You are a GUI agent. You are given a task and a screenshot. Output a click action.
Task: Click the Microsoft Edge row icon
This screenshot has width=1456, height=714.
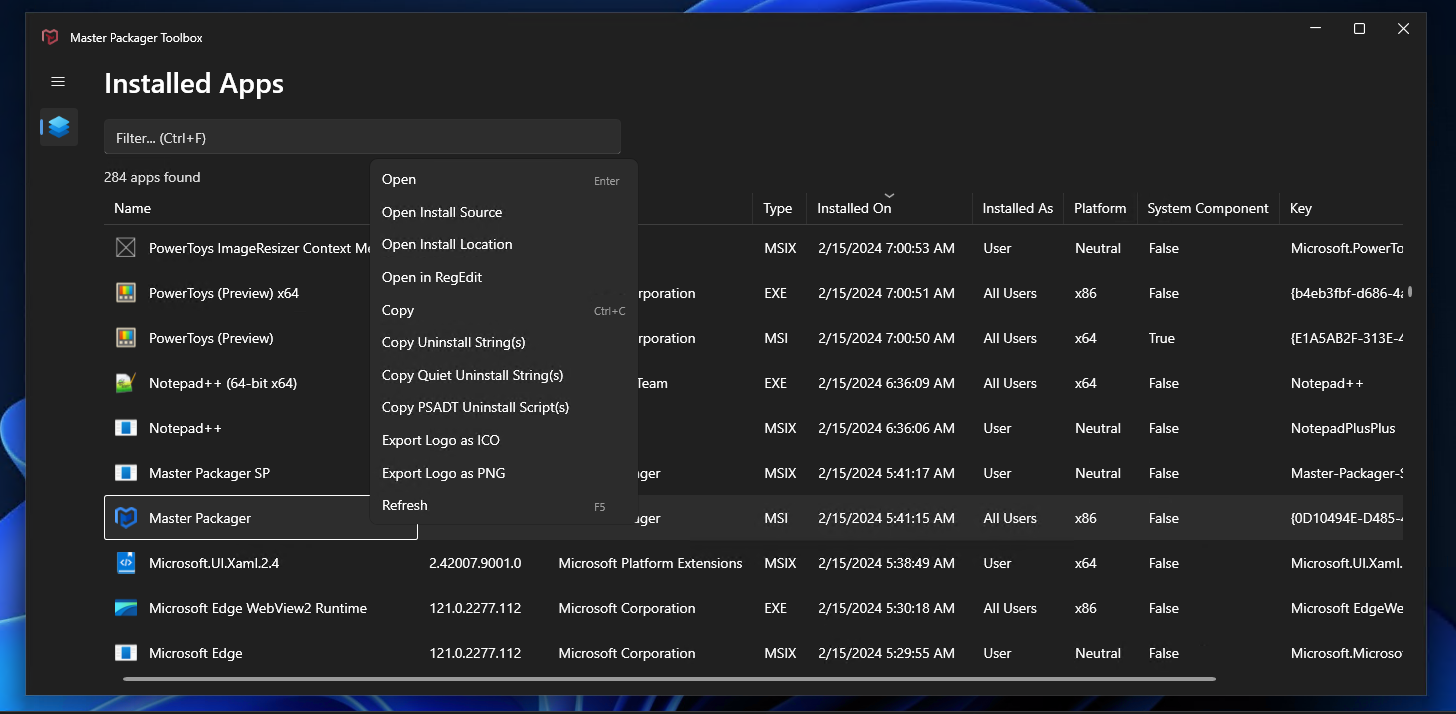(x=125, y=653)
